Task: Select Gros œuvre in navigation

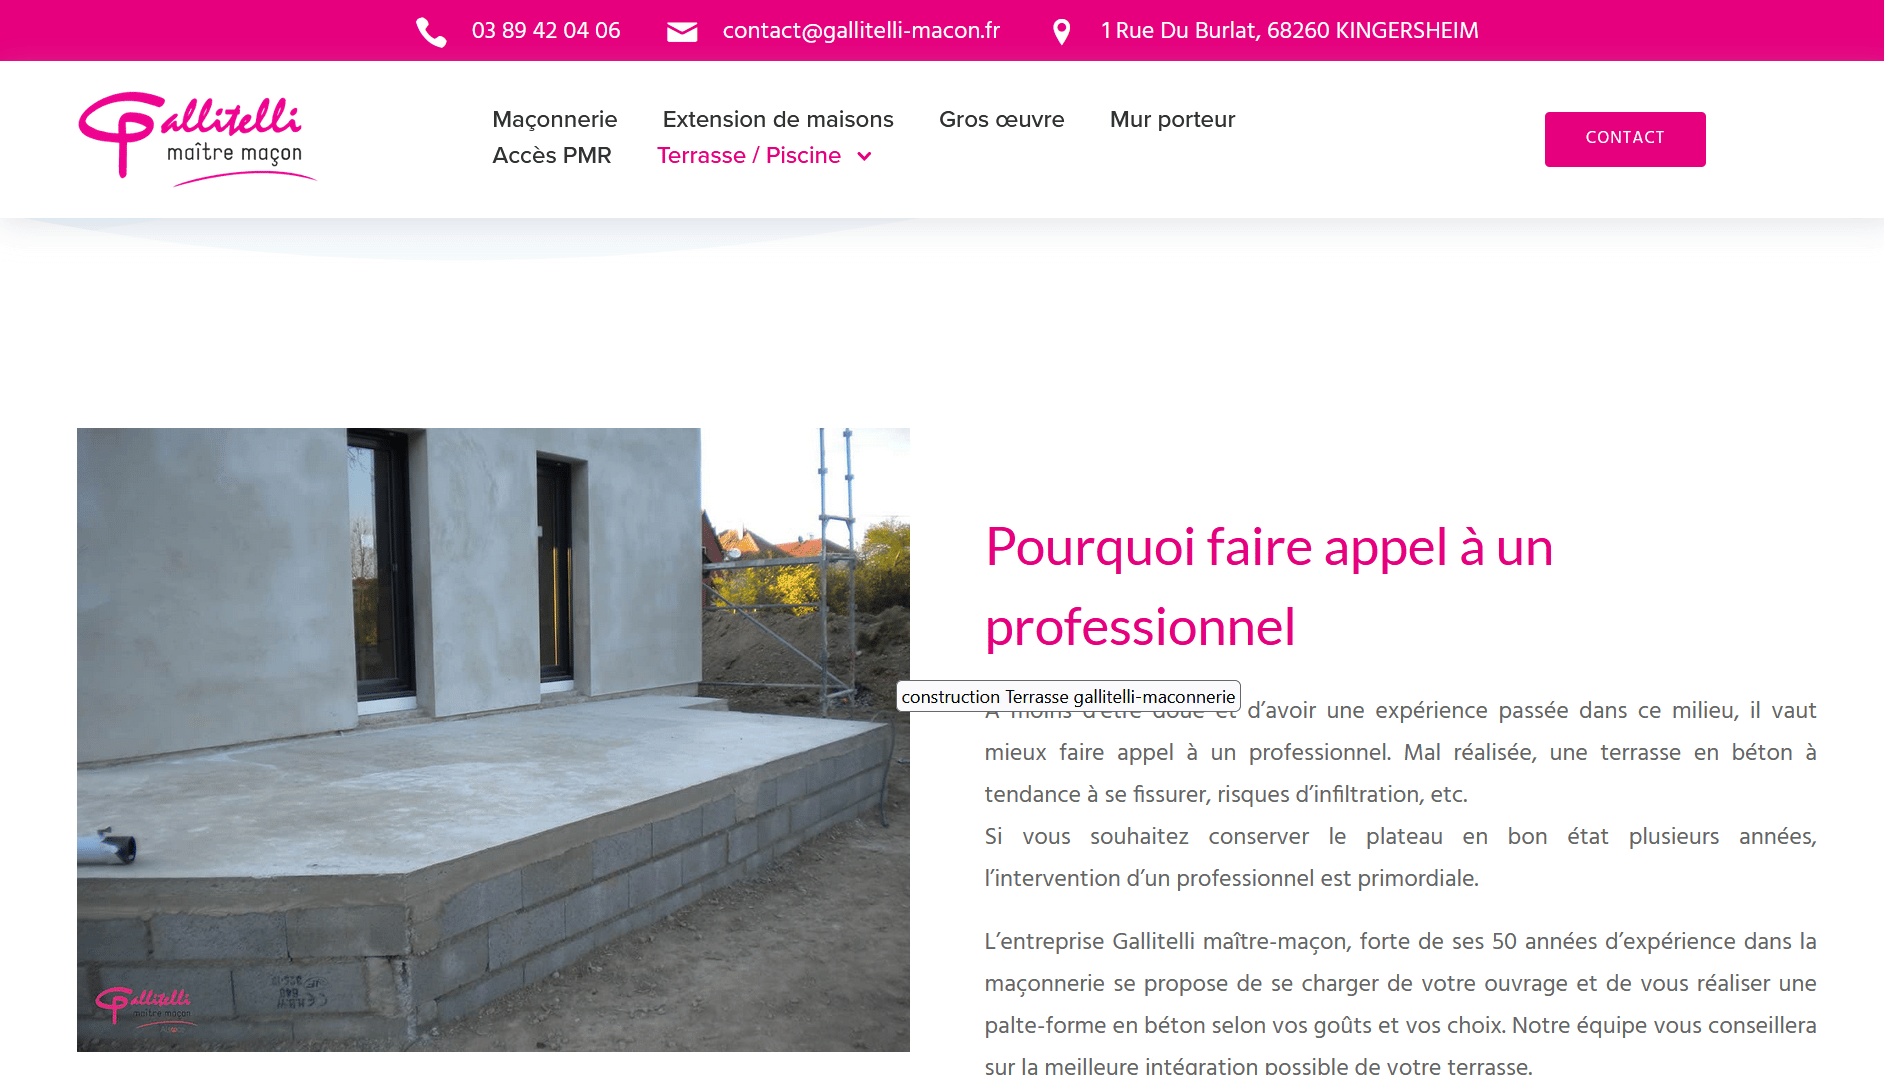Action: point(1001,120)
